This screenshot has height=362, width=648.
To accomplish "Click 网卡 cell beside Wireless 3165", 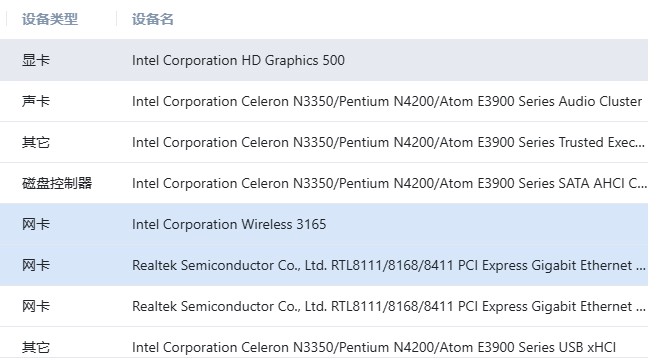I will 36,224.
